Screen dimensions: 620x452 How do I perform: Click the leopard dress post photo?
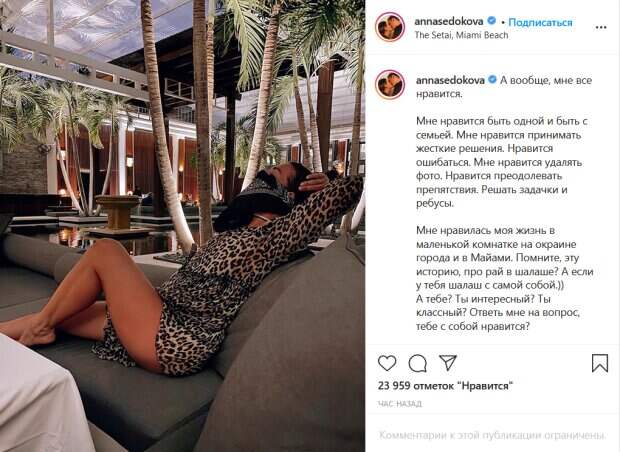[x=182, y=226]
